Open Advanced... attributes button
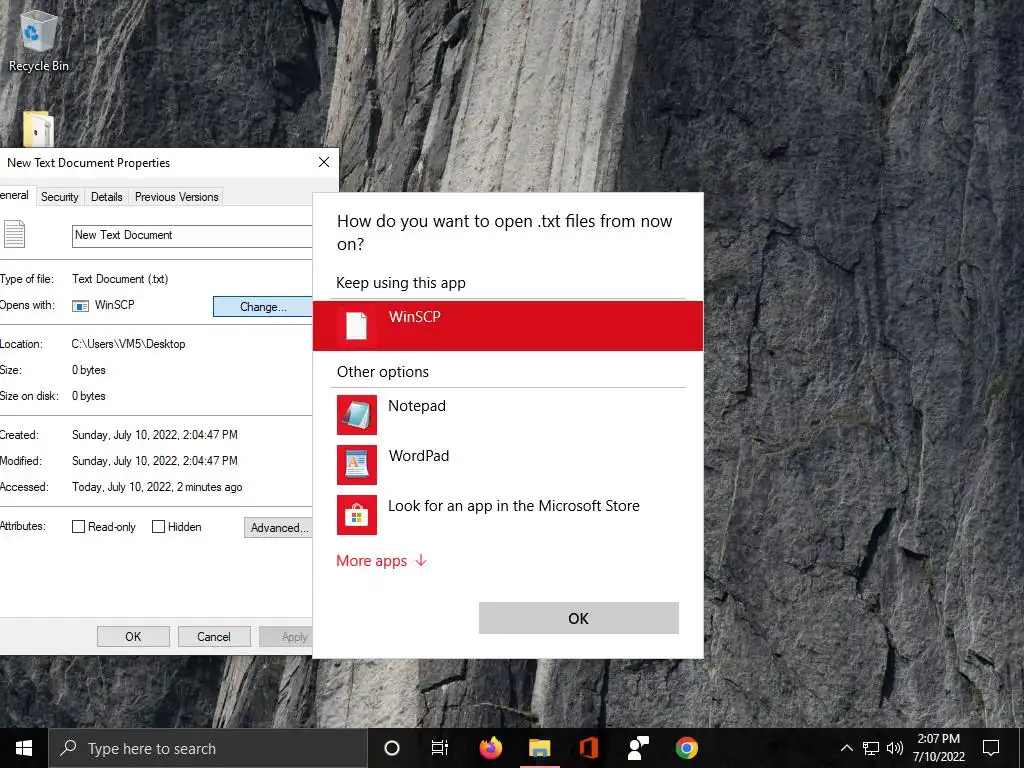The image size is (1024, 768). pos(279,528)
